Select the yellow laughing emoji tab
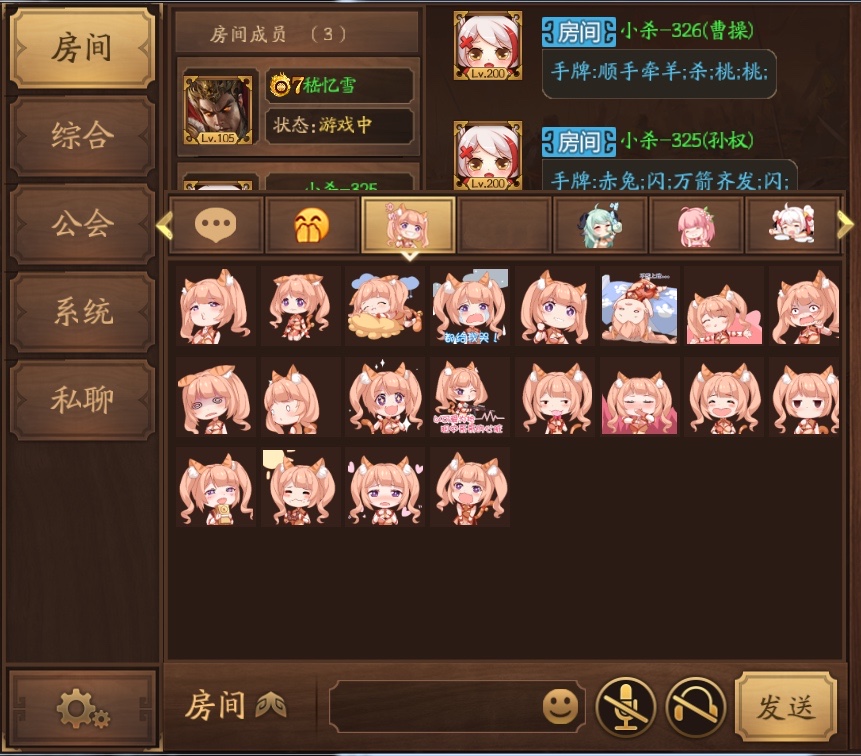 (312, 225)
